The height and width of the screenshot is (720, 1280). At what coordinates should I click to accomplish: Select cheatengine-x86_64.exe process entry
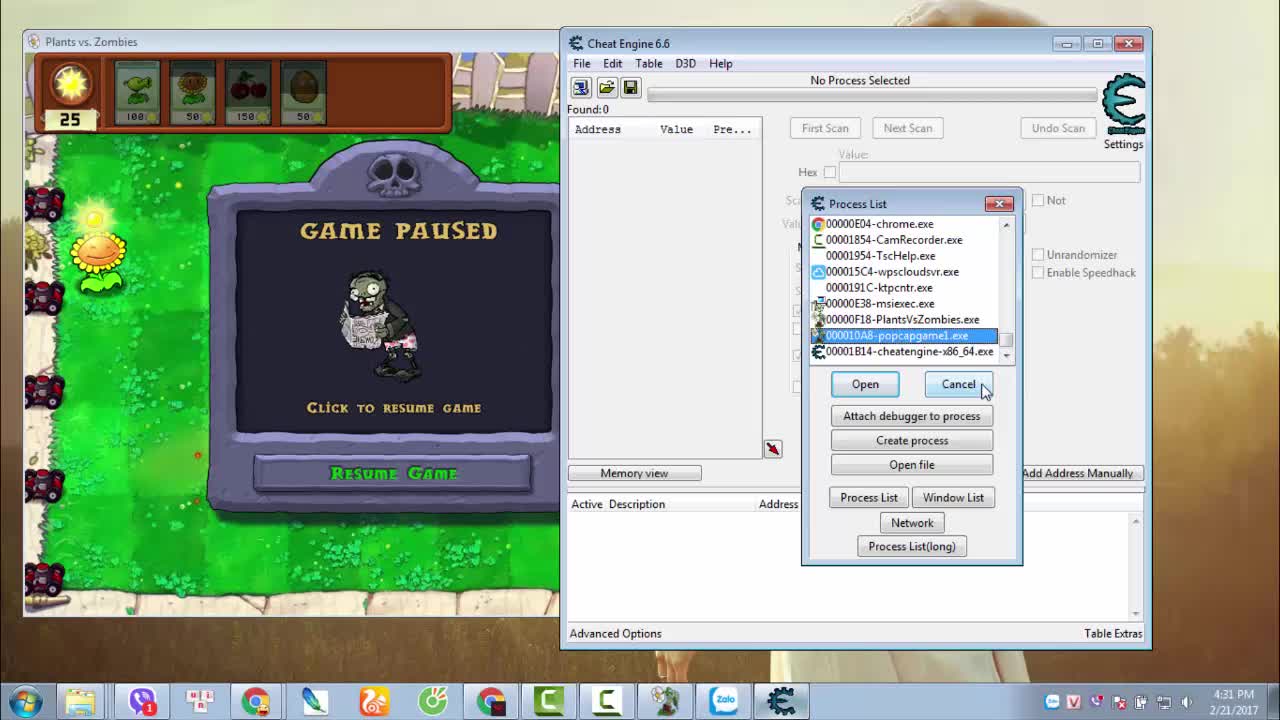click(x=904, y=352)
